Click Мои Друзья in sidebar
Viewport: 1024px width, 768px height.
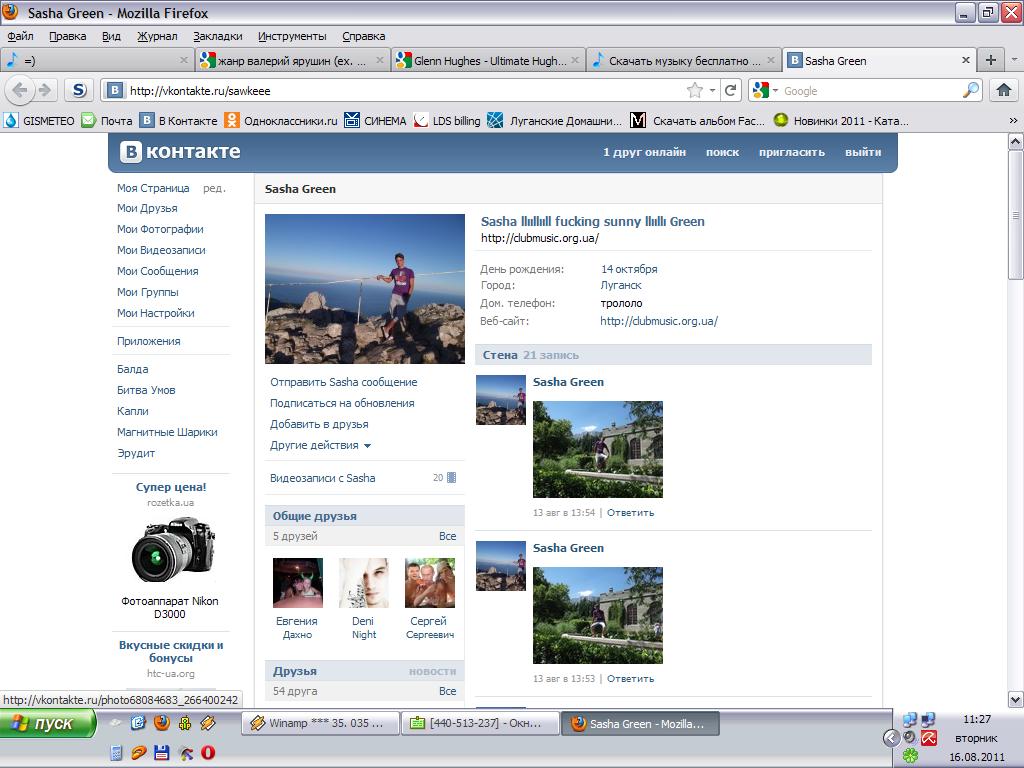click(x=147, y=208)
